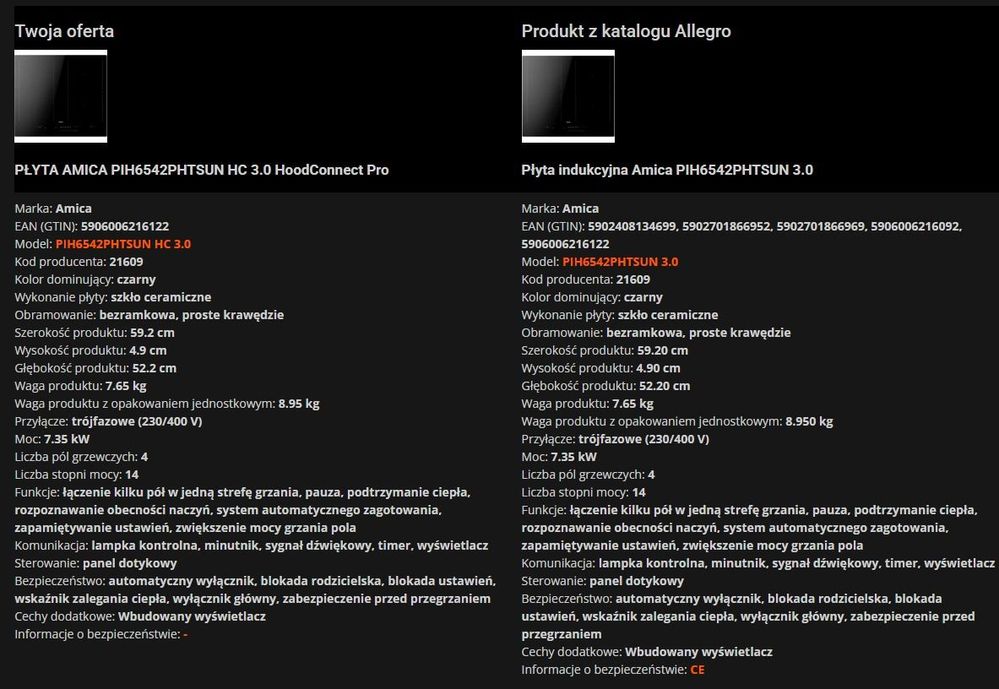Click the Twoja oferta heading
999x689 pixels.
coord(64,31)
